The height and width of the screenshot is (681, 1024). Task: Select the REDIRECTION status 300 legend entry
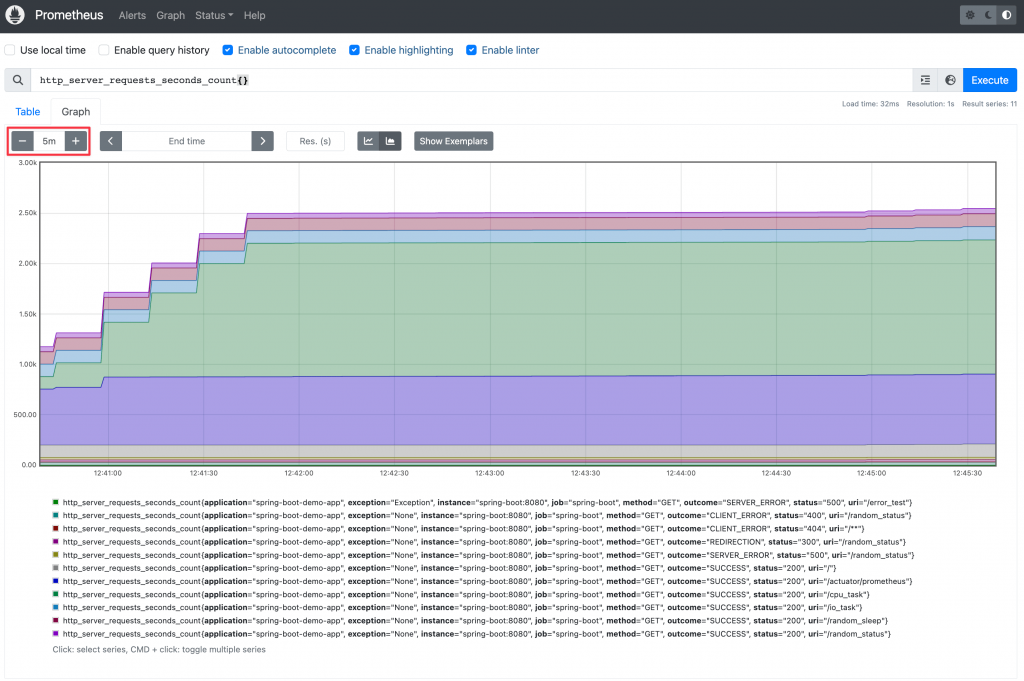[479, 542]
